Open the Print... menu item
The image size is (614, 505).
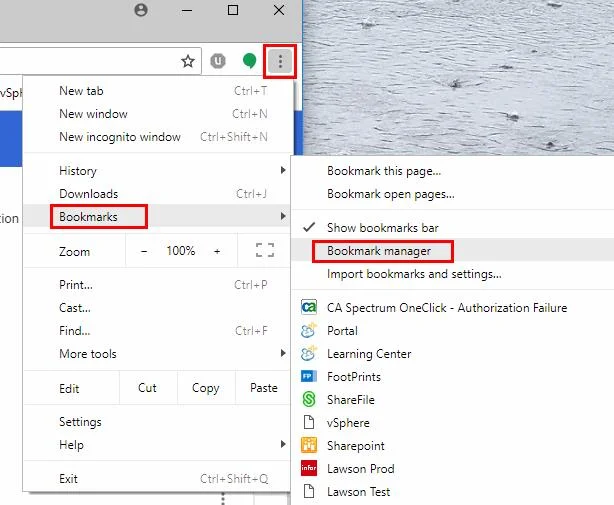click(157, 285)
